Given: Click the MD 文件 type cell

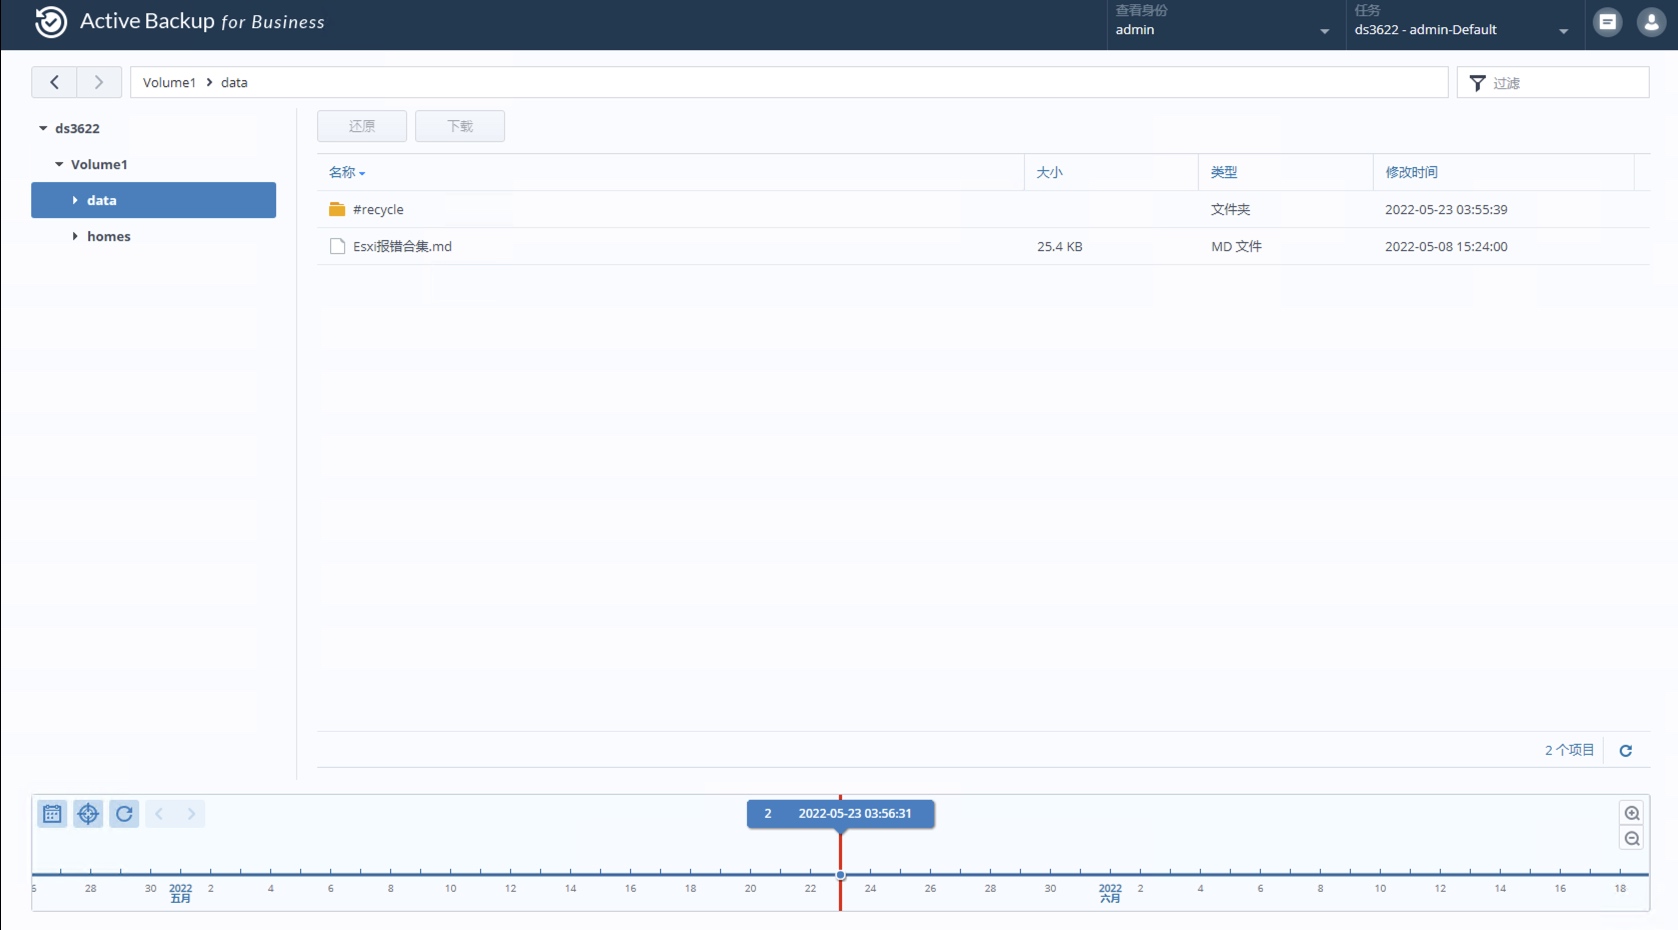Looking at the screenshot, I should coord(1236,246).
